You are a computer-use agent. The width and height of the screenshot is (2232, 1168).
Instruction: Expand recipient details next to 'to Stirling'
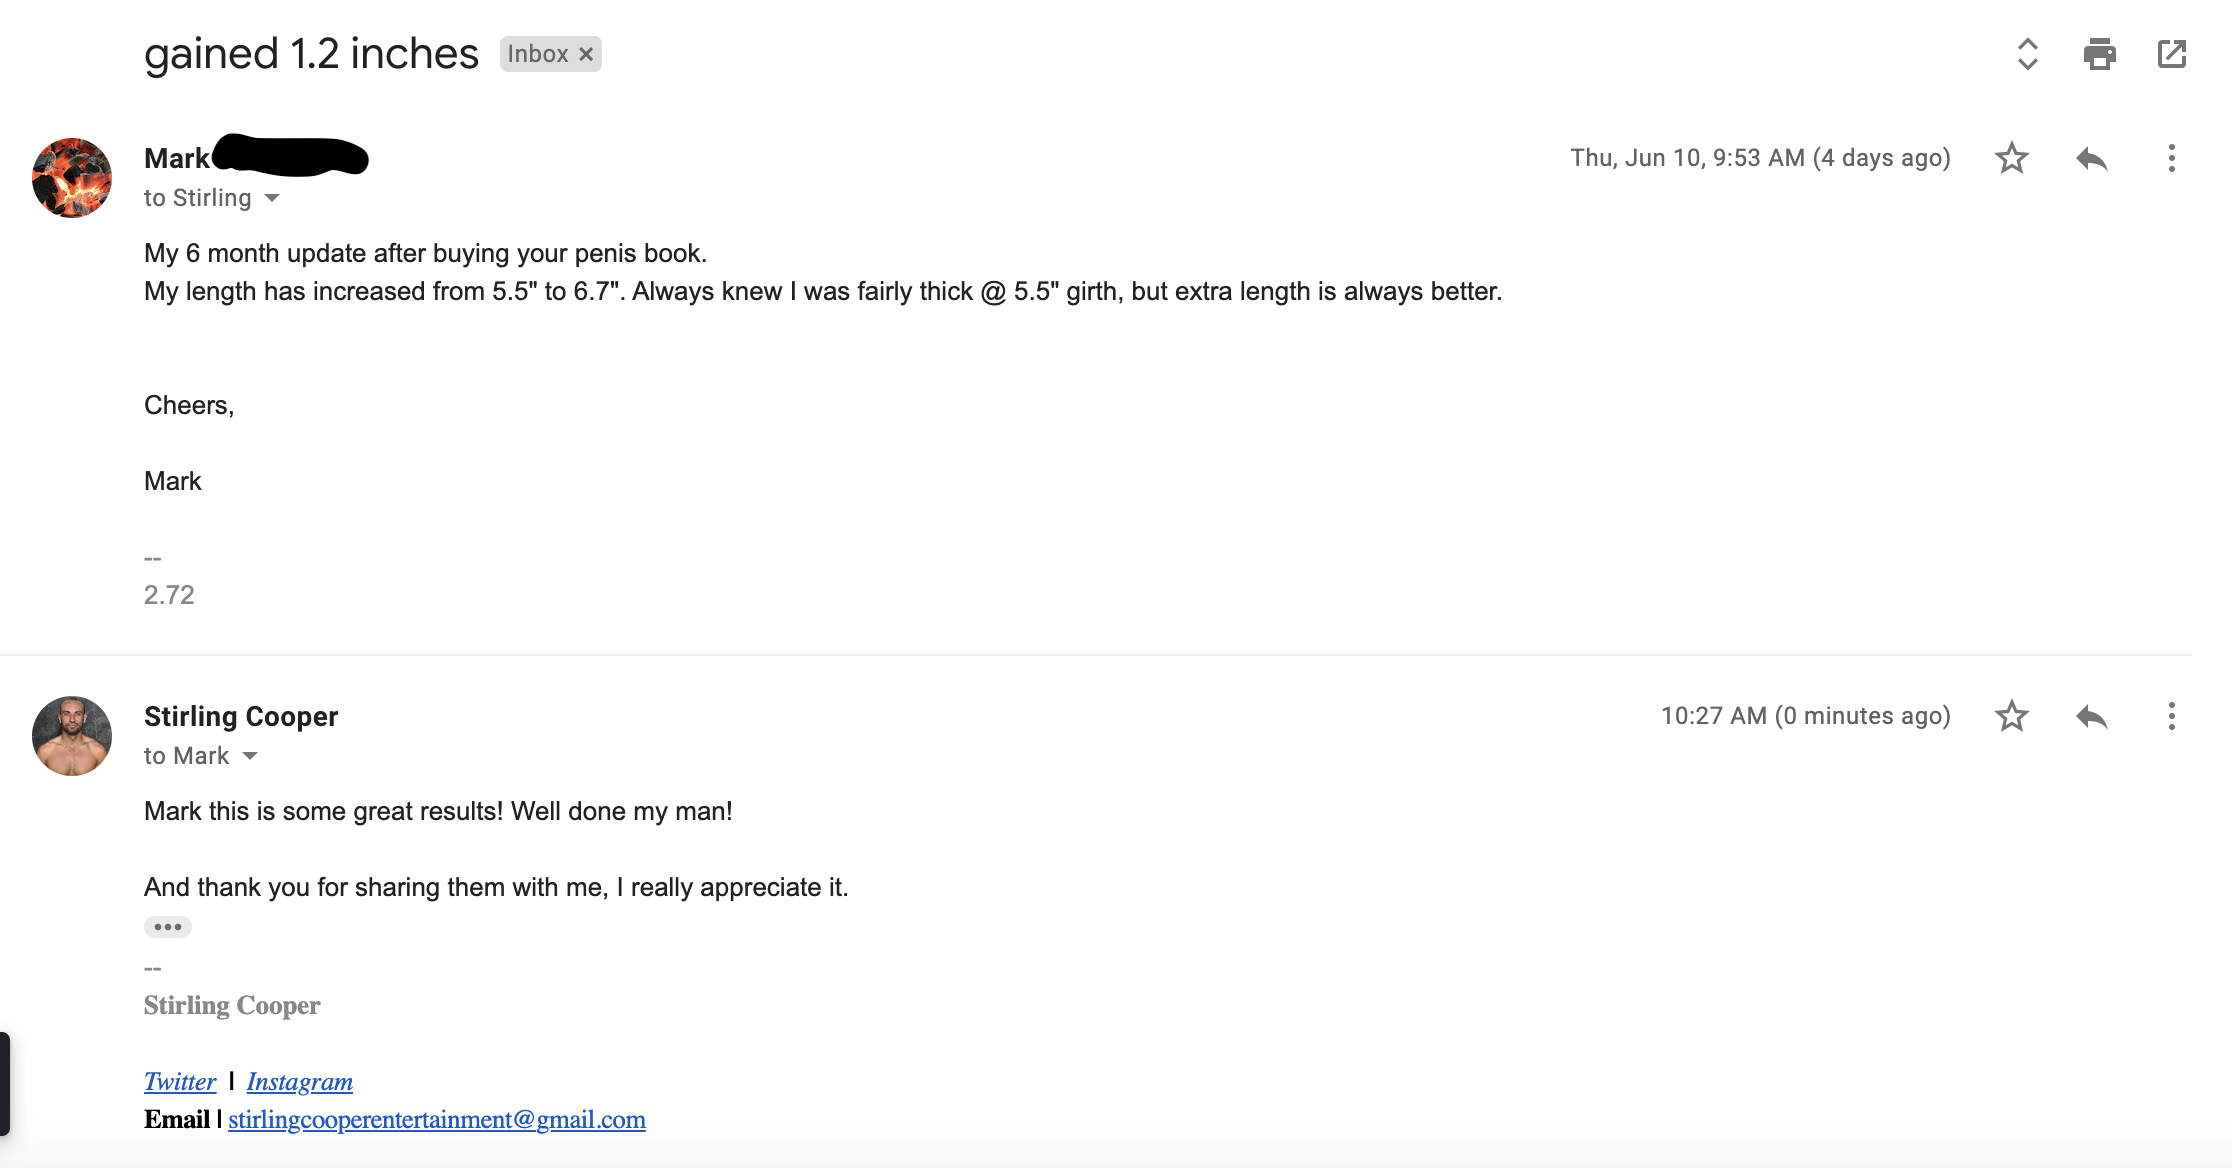tap(272, 198)
